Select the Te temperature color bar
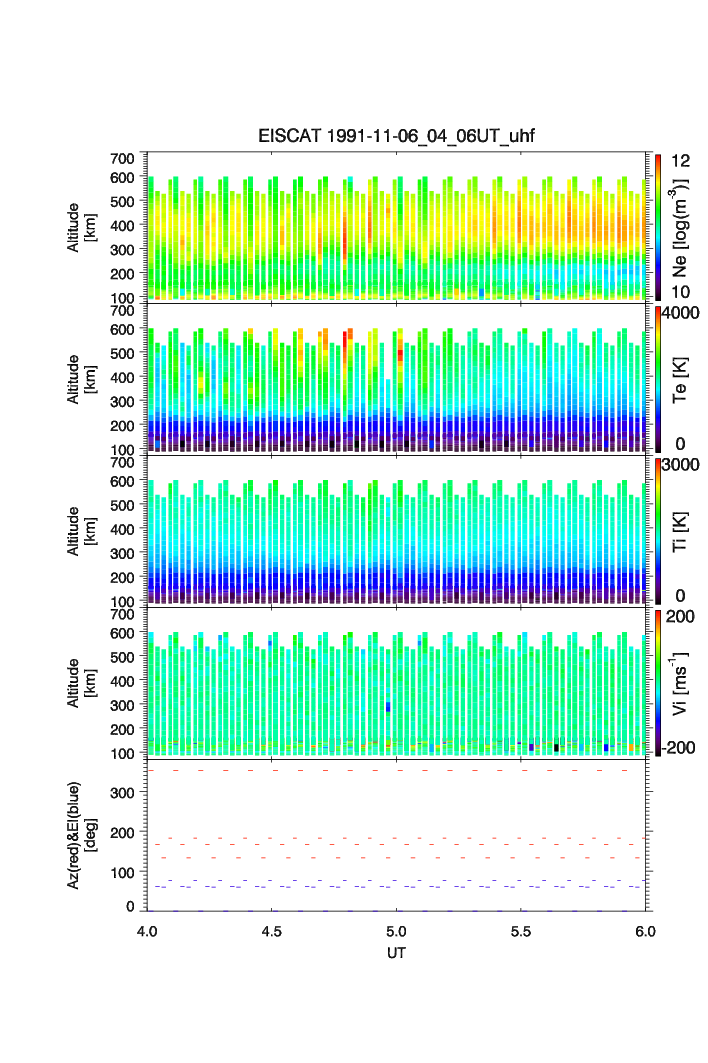Screen dimensions: 708x1063 pos(658,378)
